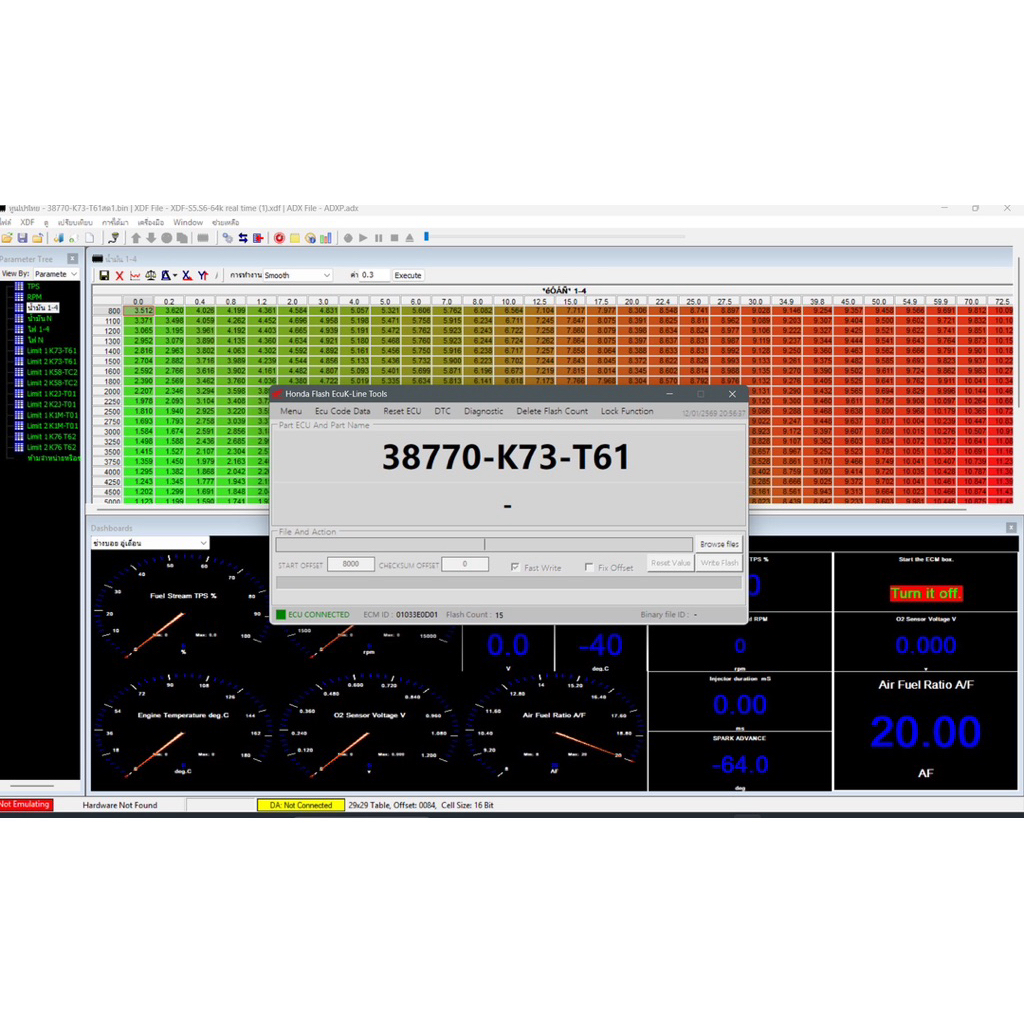Select Limit 1 K73-T61 tree item

click(52, 351)
